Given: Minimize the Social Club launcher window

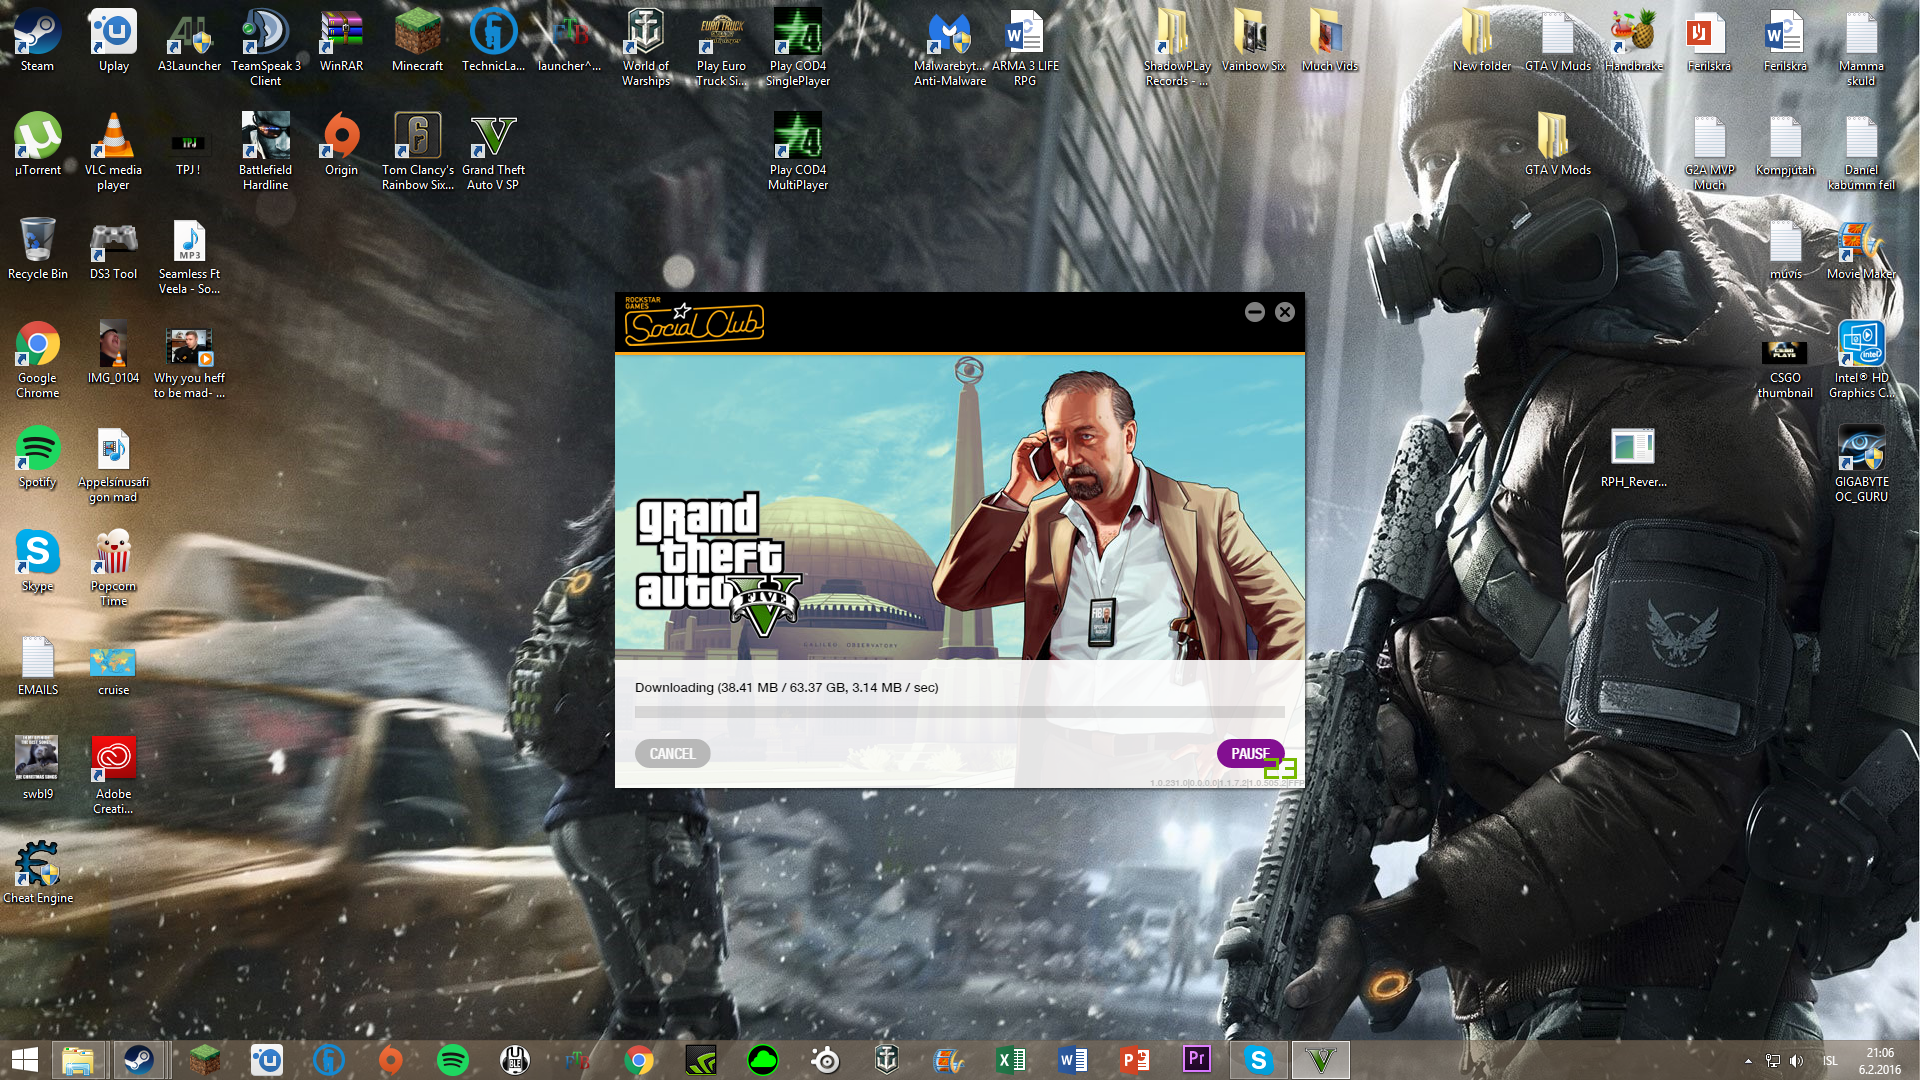Looking at the screenshot, I should pos(1254,312).
